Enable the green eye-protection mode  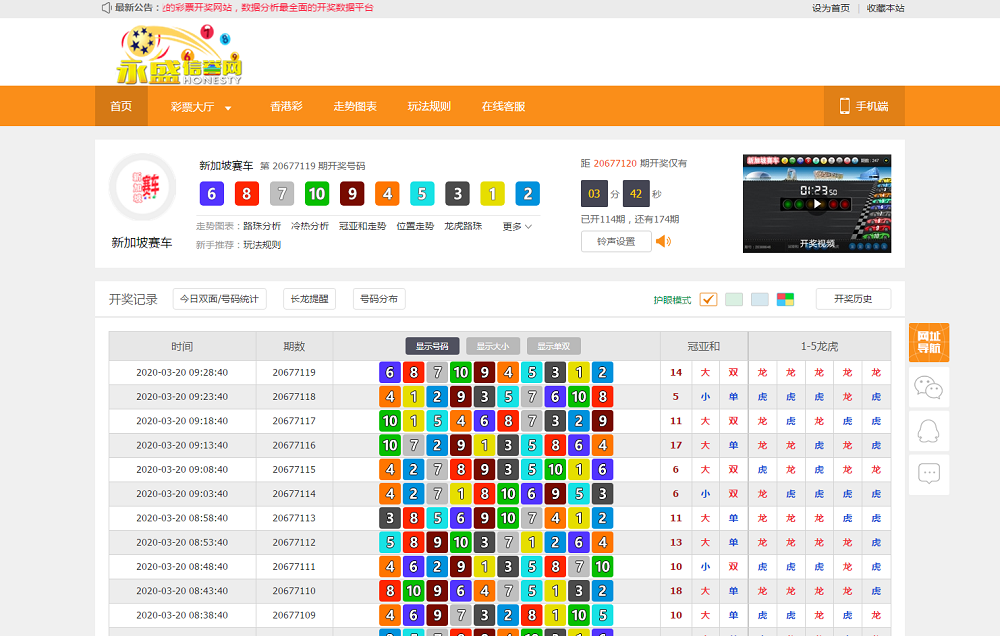734,299
